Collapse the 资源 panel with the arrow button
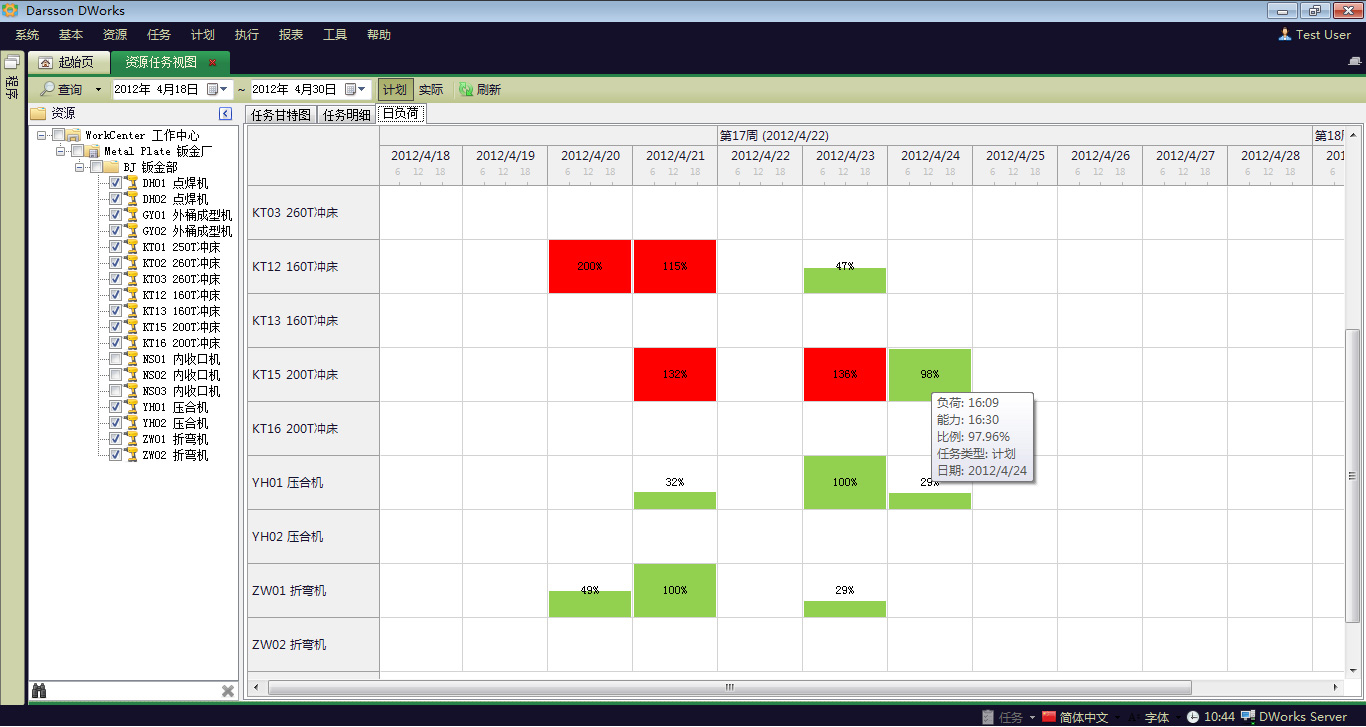The height and width of the screenshot is (727, 1366). pos(225,112)
